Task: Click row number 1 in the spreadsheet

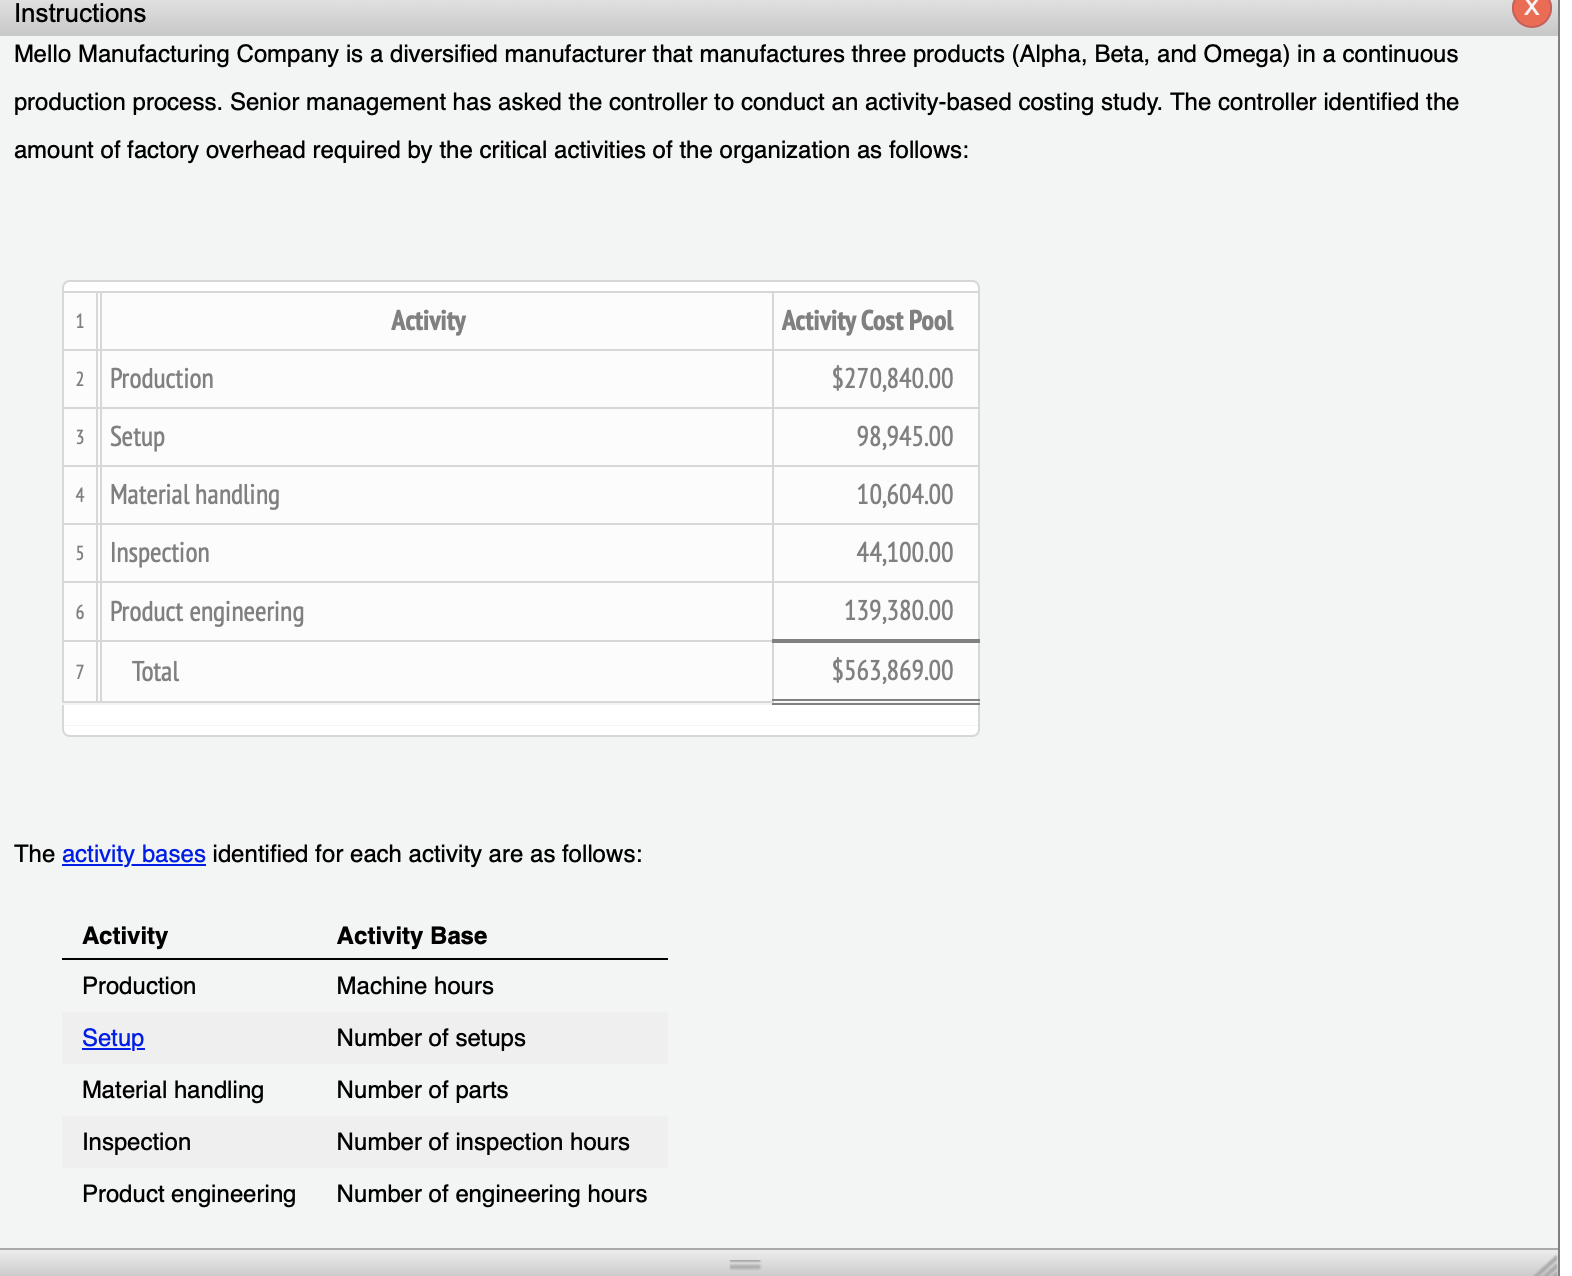Action: [x=80, y=321]
